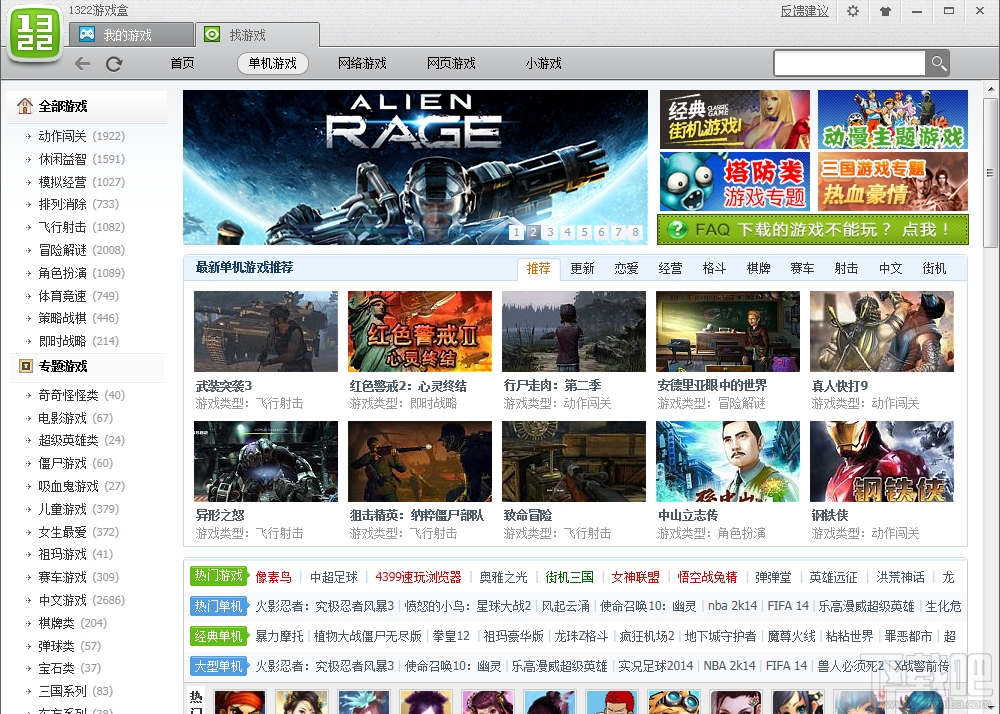Open 真人快打9 thumbnail
1000x714 pixels.
(x=882, y=332)
